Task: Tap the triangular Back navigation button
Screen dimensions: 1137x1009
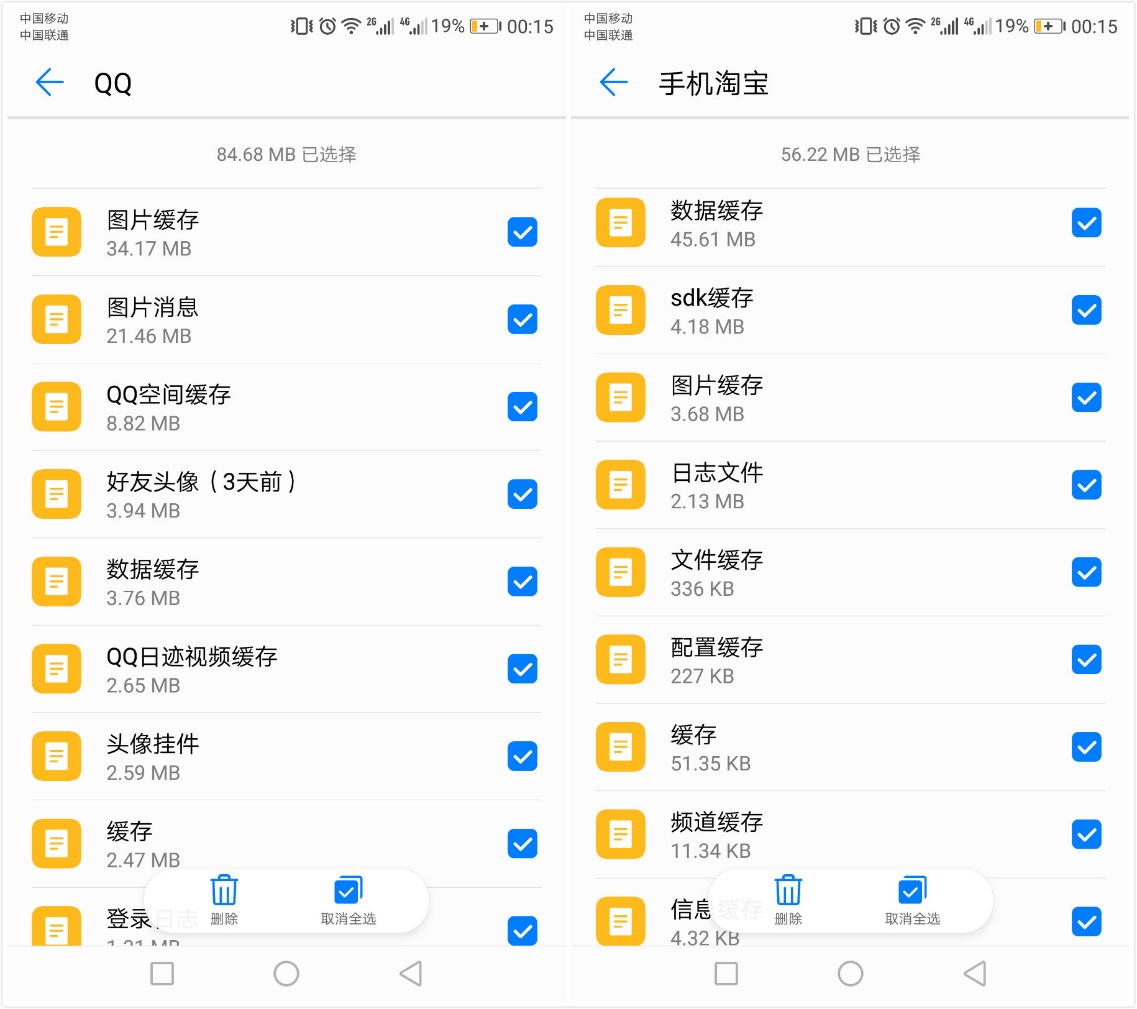Action: pyautogui.click(x=411, y=973)
